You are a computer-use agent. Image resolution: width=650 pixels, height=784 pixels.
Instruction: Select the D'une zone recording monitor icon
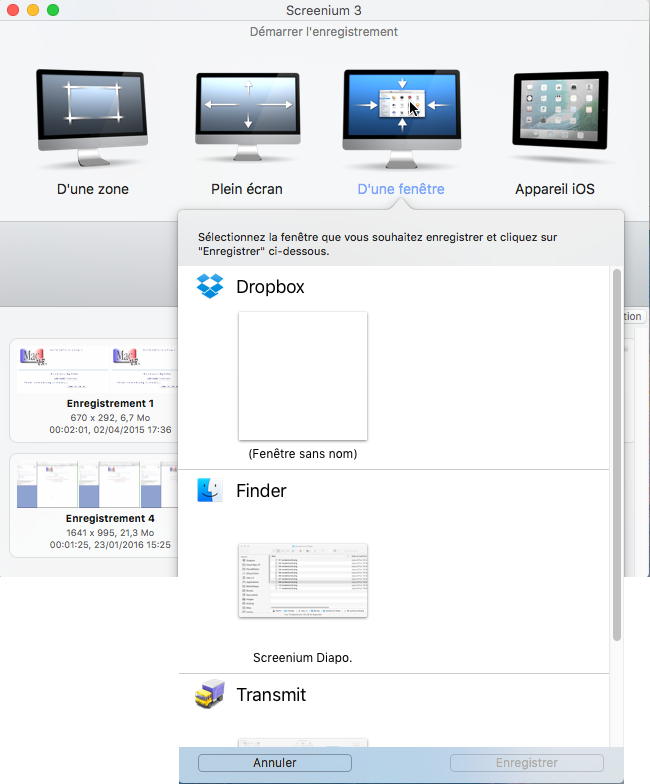[92, 118]
